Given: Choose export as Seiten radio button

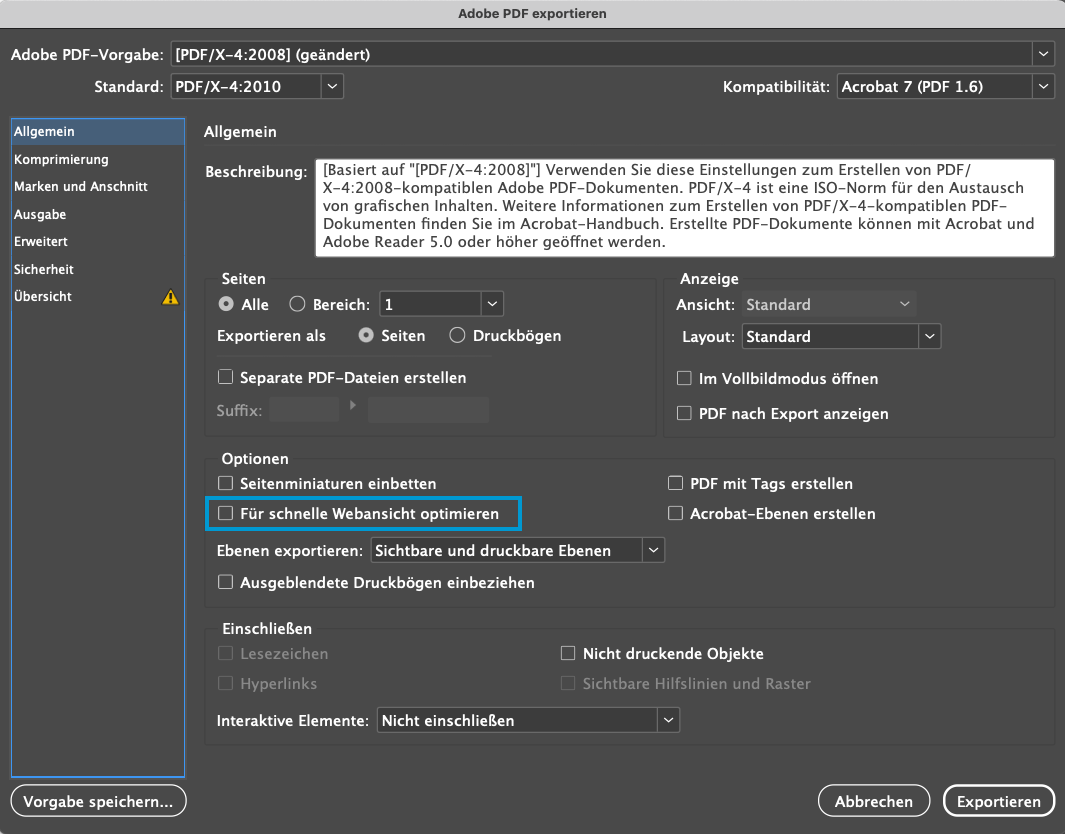Looking at the screenshot, I should 366,336.
